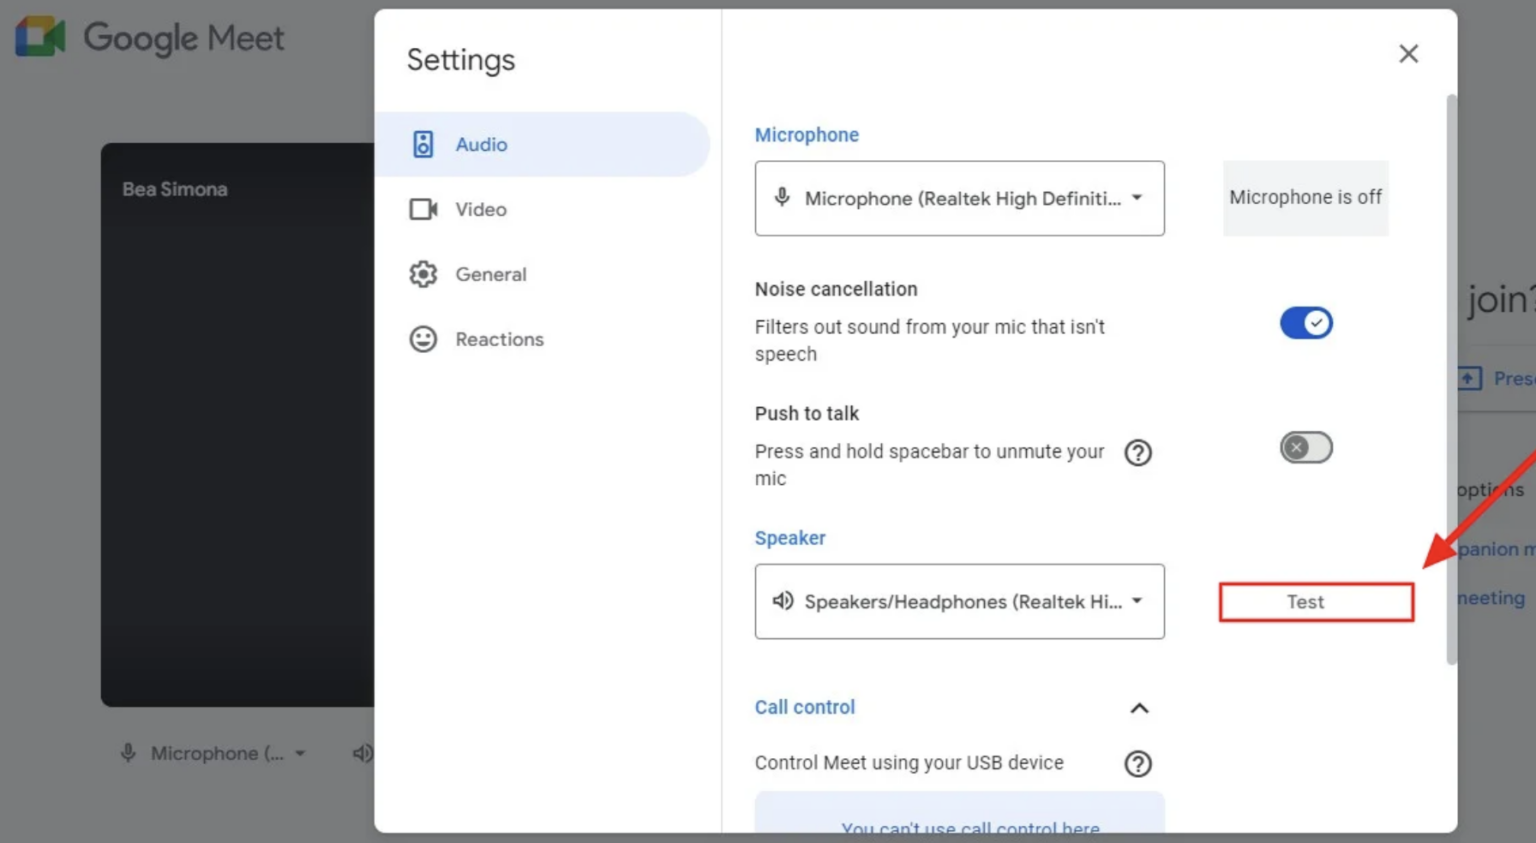Enable Push to talk

coord(1305,447)
